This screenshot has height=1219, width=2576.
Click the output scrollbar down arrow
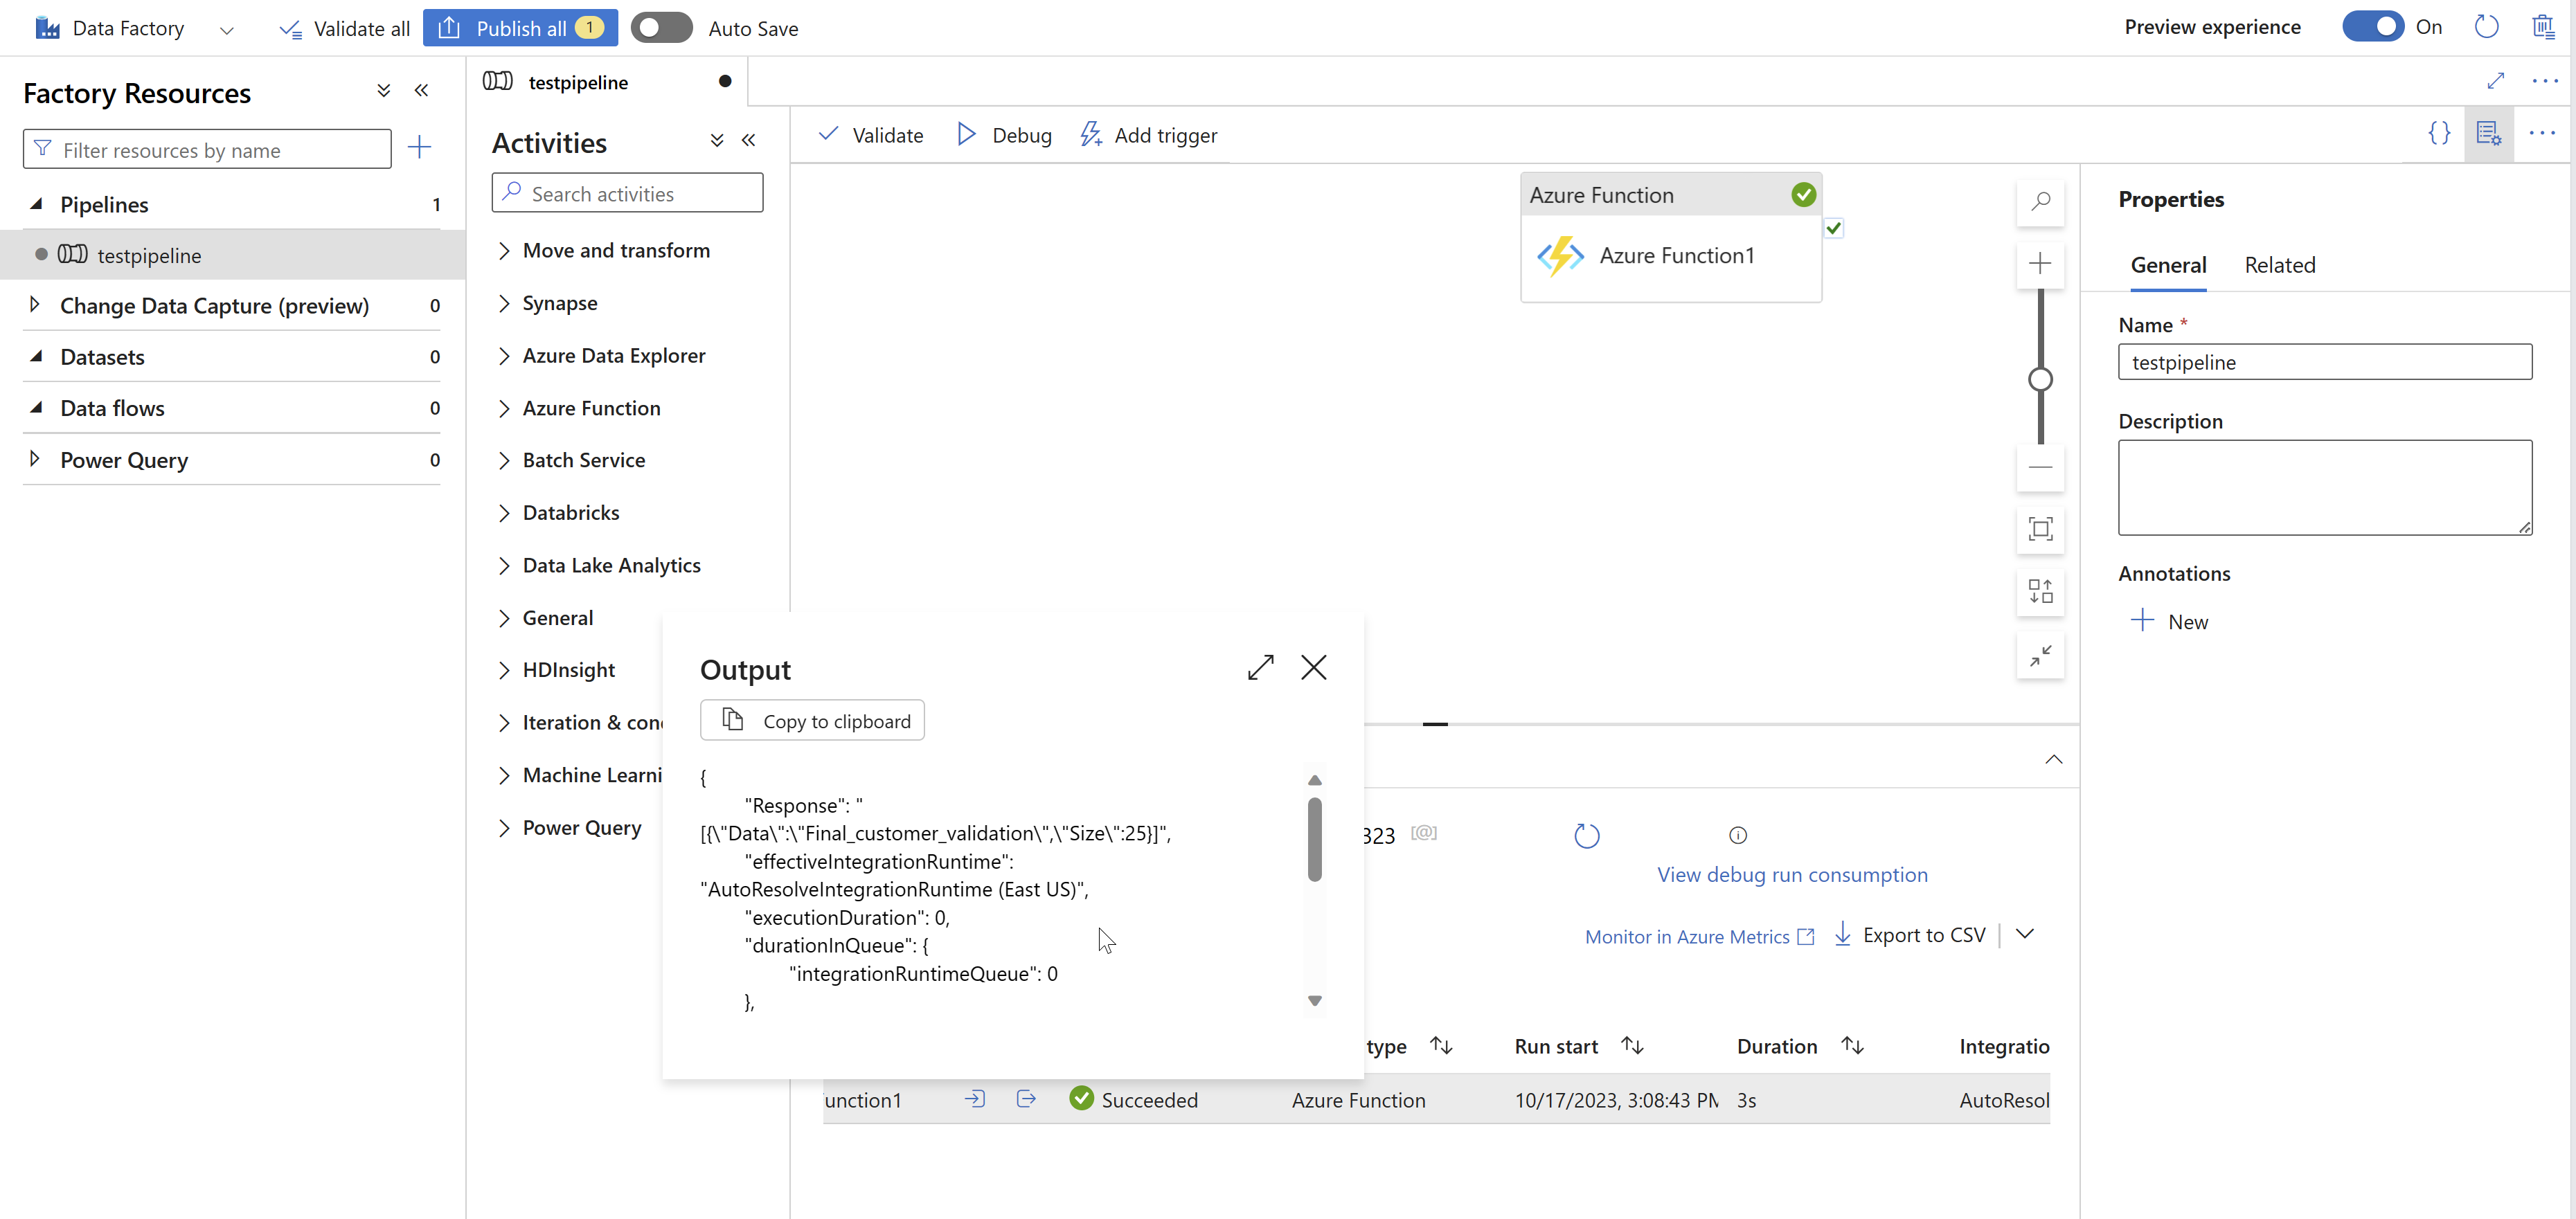(1314, 1000)
